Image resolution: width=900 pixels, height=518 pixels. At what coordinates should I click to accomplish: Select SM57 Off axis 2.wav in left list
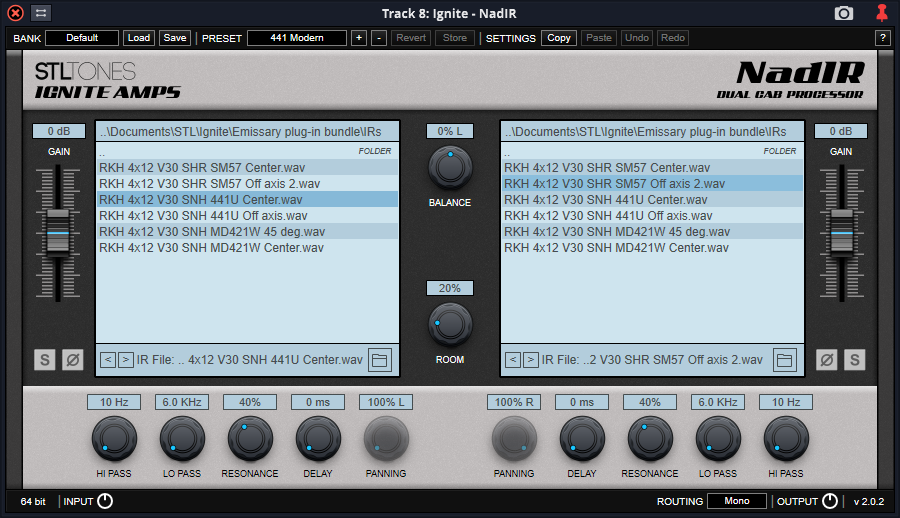(247, 184)
